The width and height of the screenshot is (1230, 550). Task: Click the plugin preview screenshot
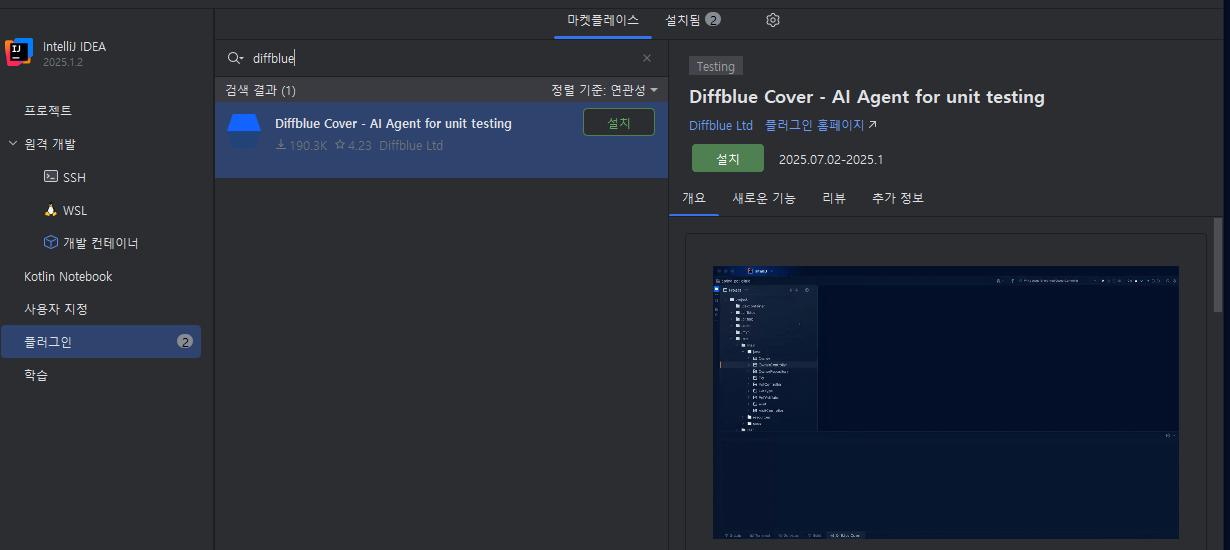(946, 402)
